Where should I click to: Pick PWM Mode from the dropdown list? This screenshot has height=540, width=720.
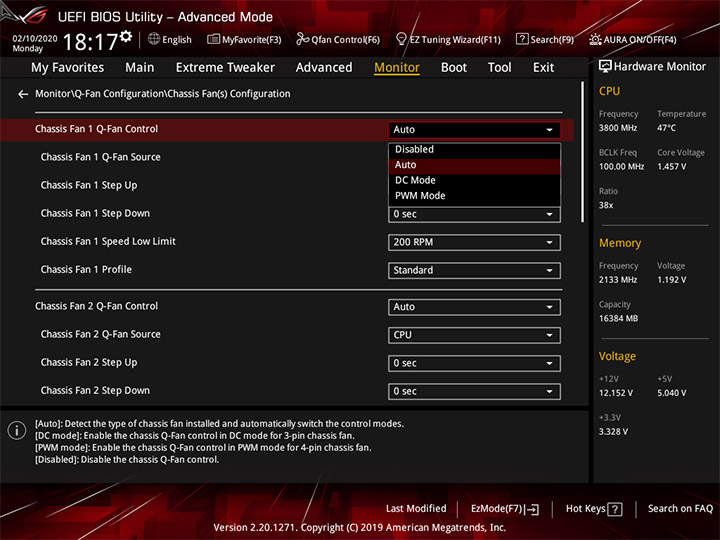pyautogui.click(x=474, y=196)
